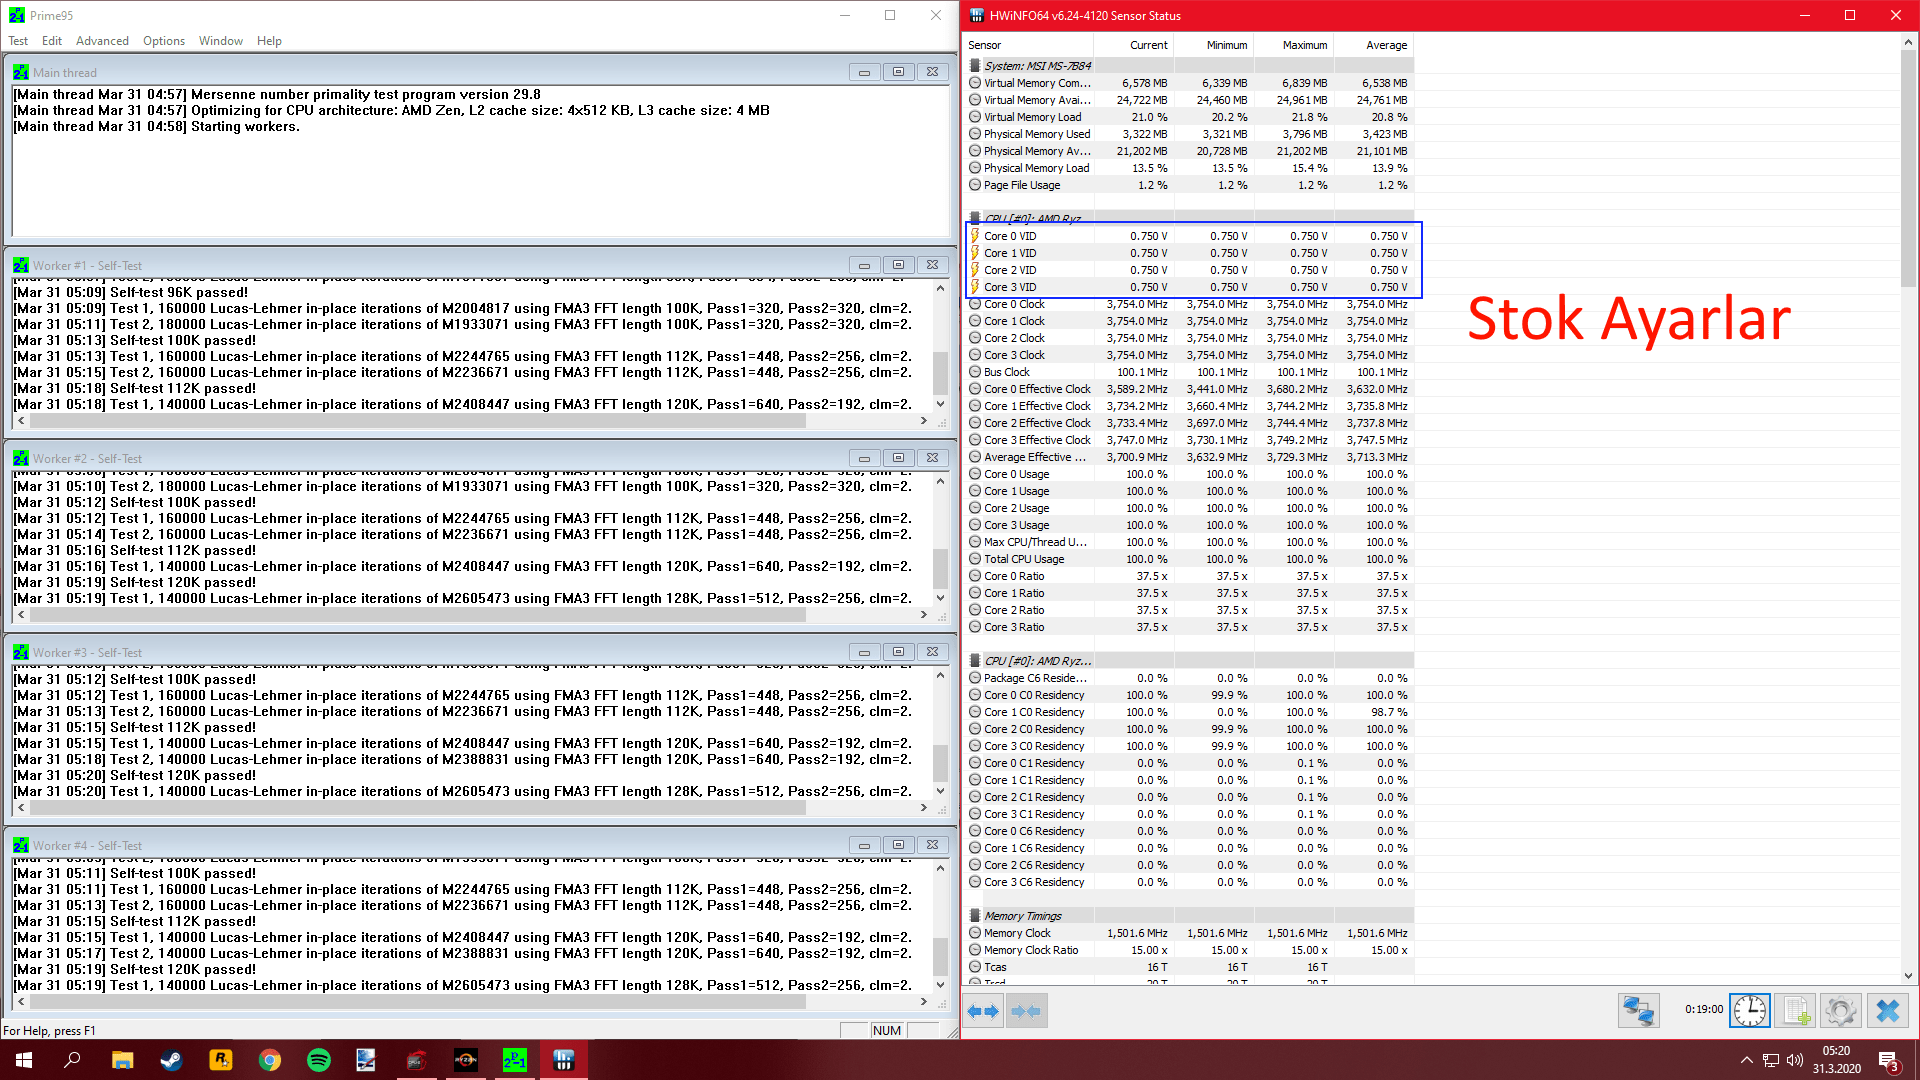Open the network remote monitoring icon in HWiNFO

pos(1638,1011)
